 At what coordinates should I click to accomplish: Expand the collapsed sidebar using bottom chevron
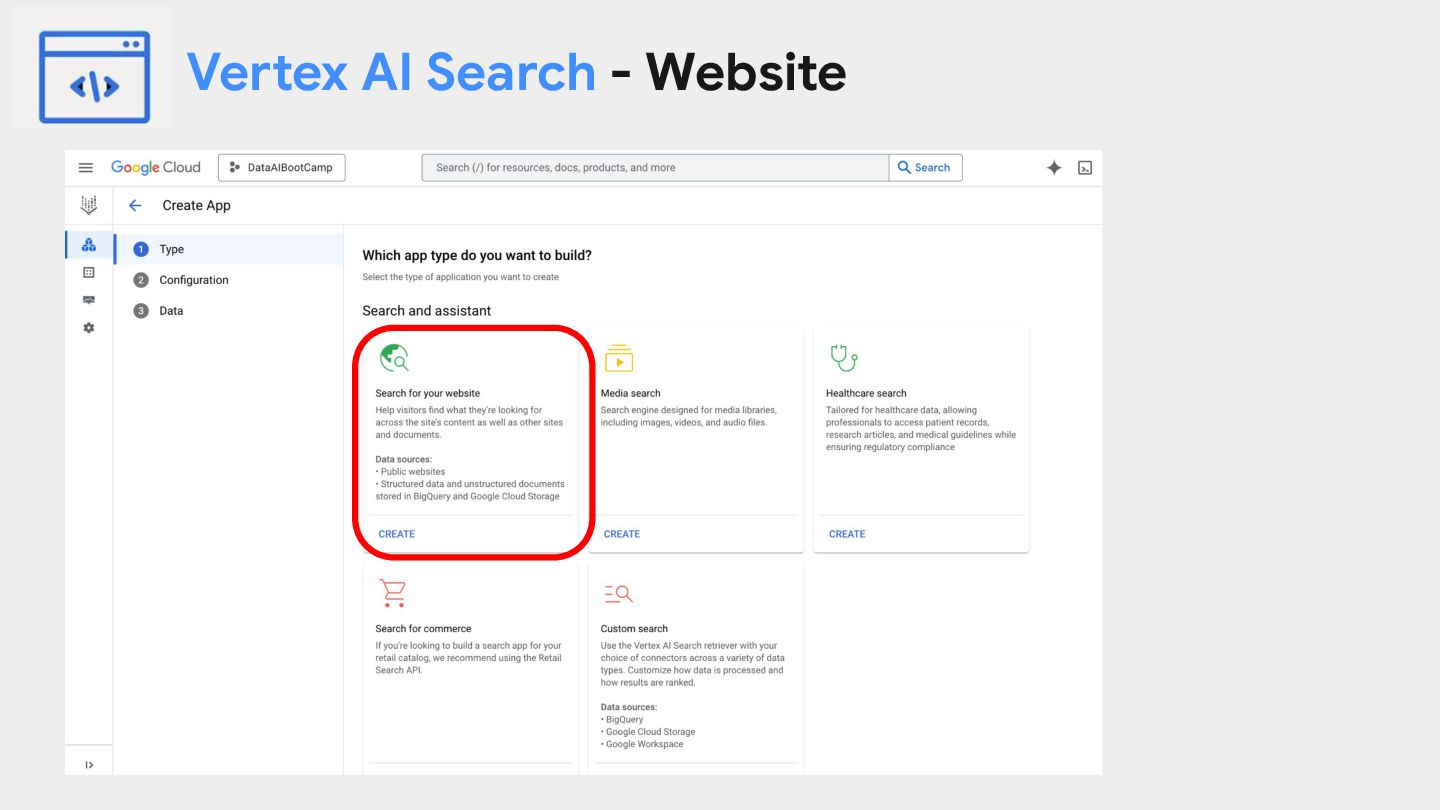[x=89, y=765]
